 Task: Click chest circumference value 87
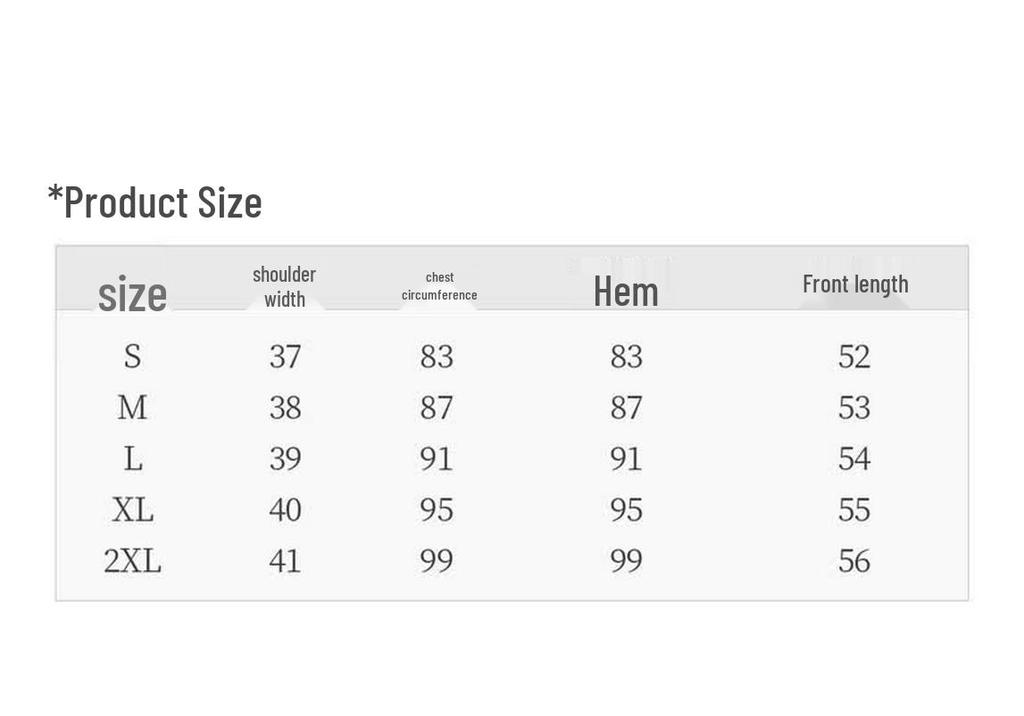pos(437,408)
